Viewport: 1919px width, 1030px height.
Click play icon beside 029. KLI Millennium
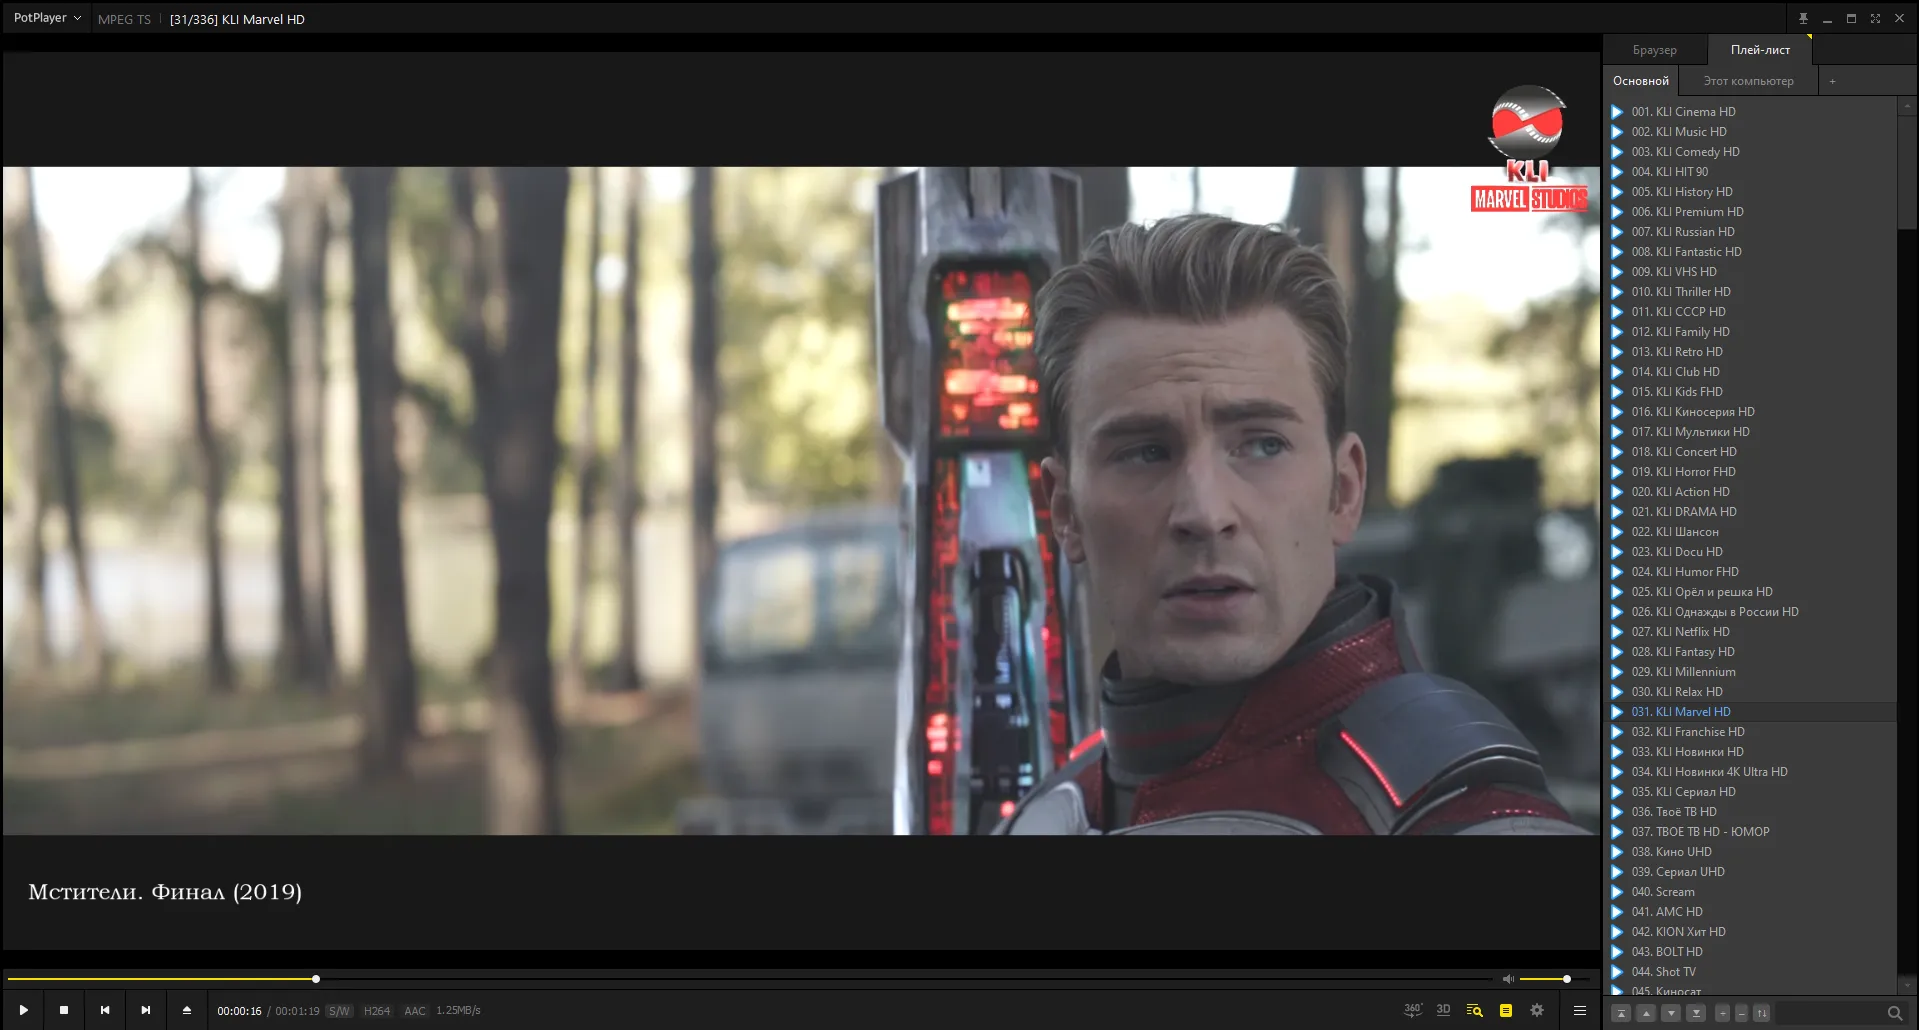pyautogui.click(x=1617, y=672)
